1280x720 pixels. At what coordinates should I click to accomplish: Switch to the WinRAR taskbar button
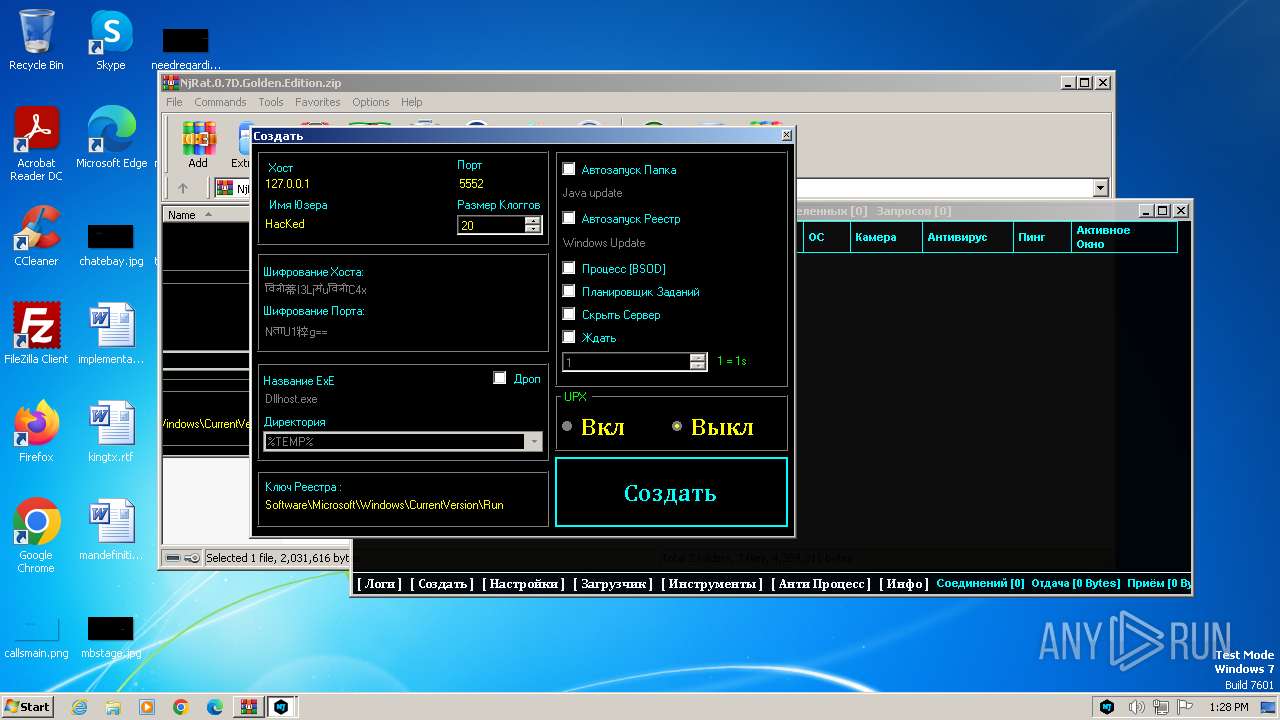247,707
